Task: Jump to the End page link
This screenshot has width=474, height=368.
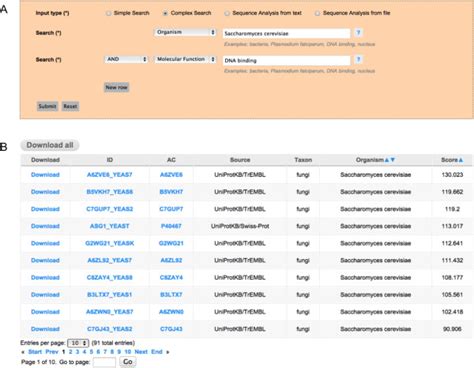Action: 157,352
